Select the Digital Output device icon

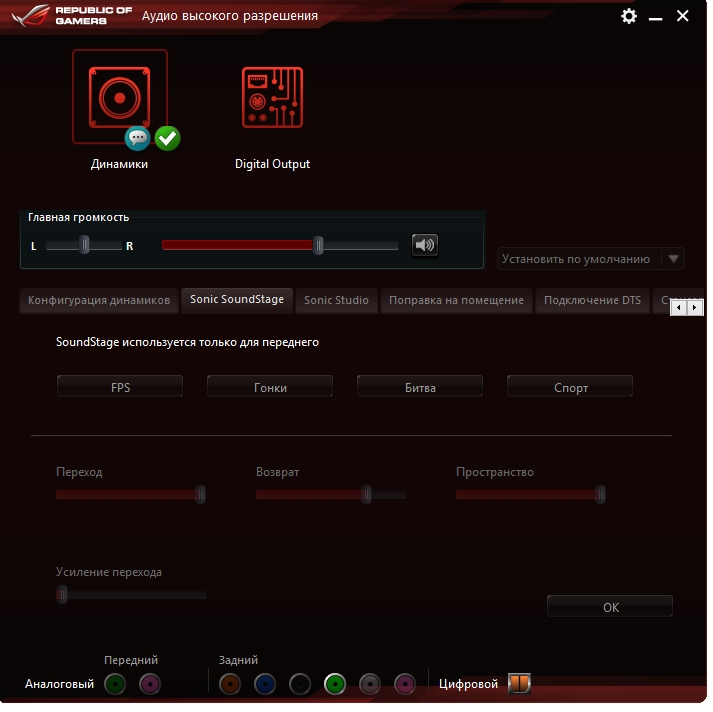pos(272,97)
